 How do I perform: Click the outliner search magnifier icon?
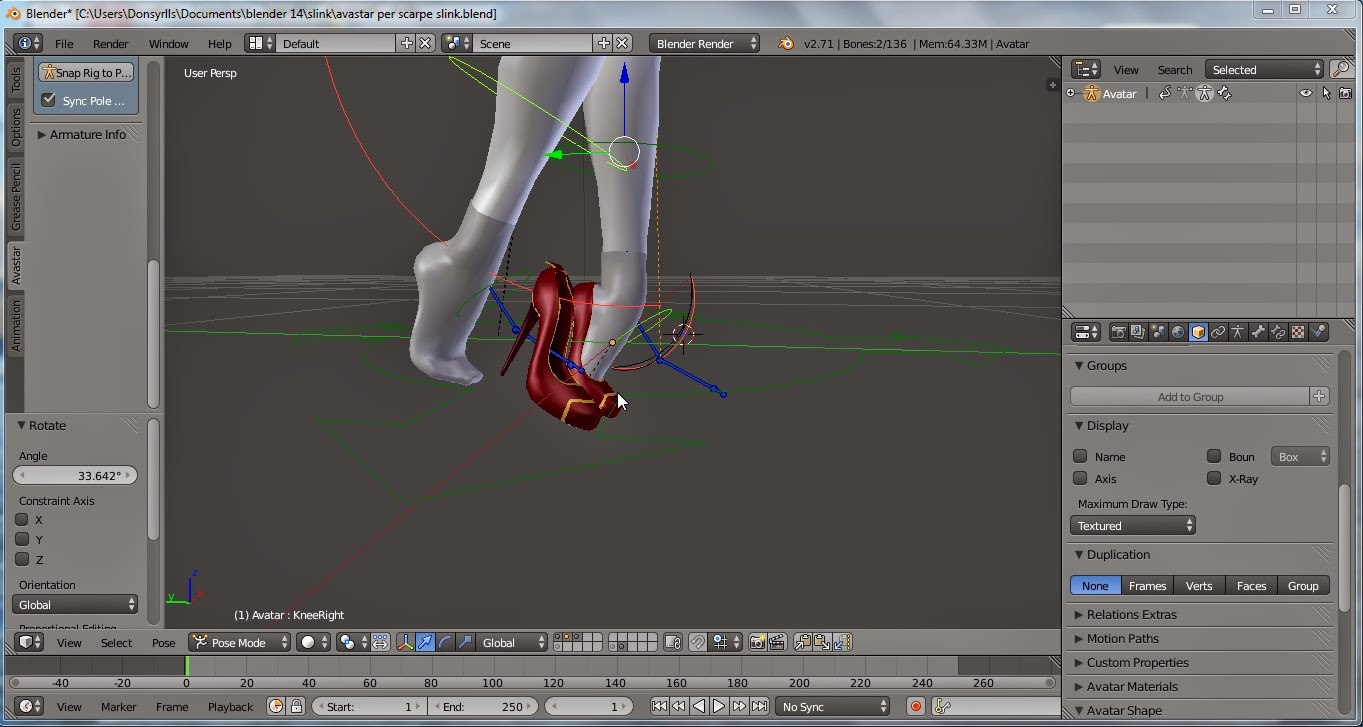1341,69
